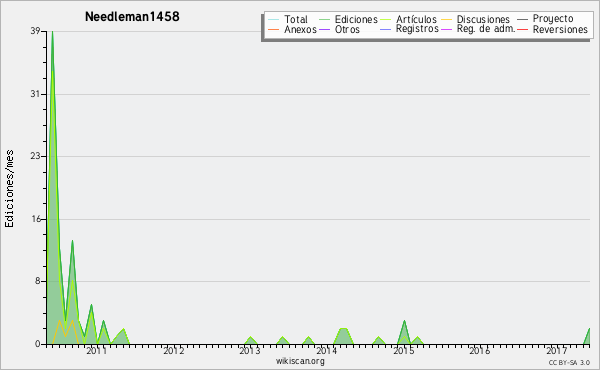Click the 2015 x-axis label
Image resolution: width=600 pixels, height=370 pixels.
[404, 350]
